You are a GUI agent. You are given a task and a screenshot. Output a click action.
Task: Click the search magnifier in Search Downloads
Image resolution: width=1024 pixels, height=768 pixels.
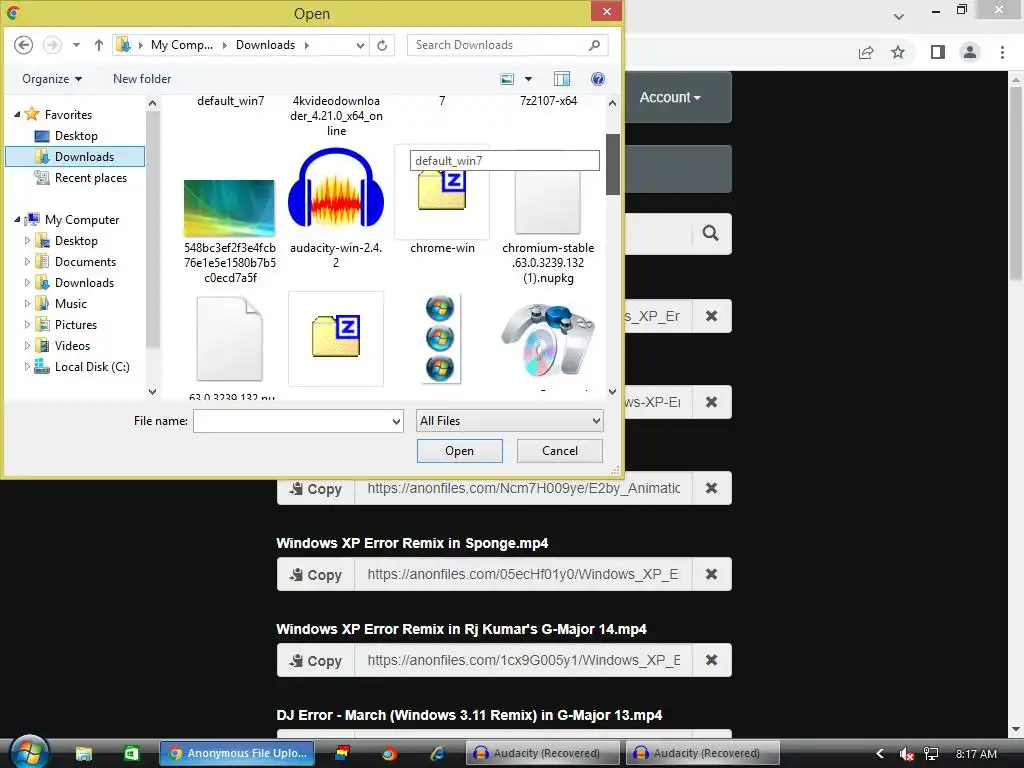coord(594,45)
